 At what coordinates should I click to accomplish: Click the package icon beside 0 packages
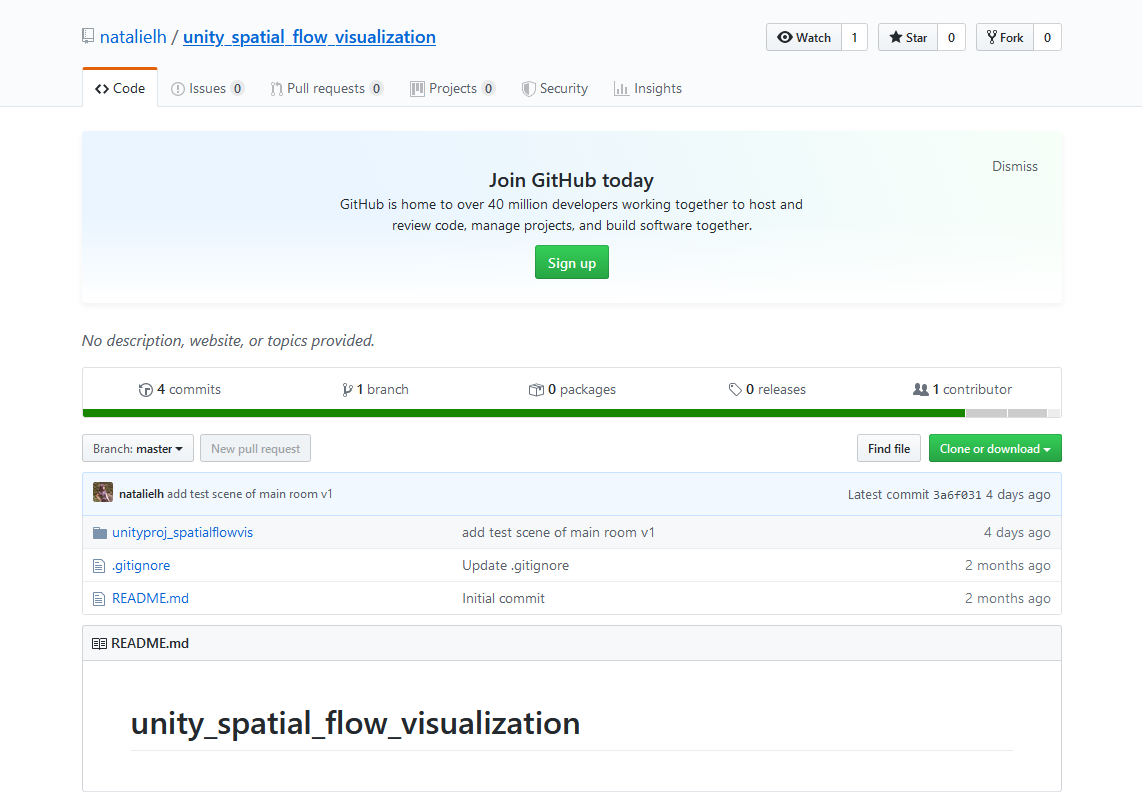tap(536, 390)
